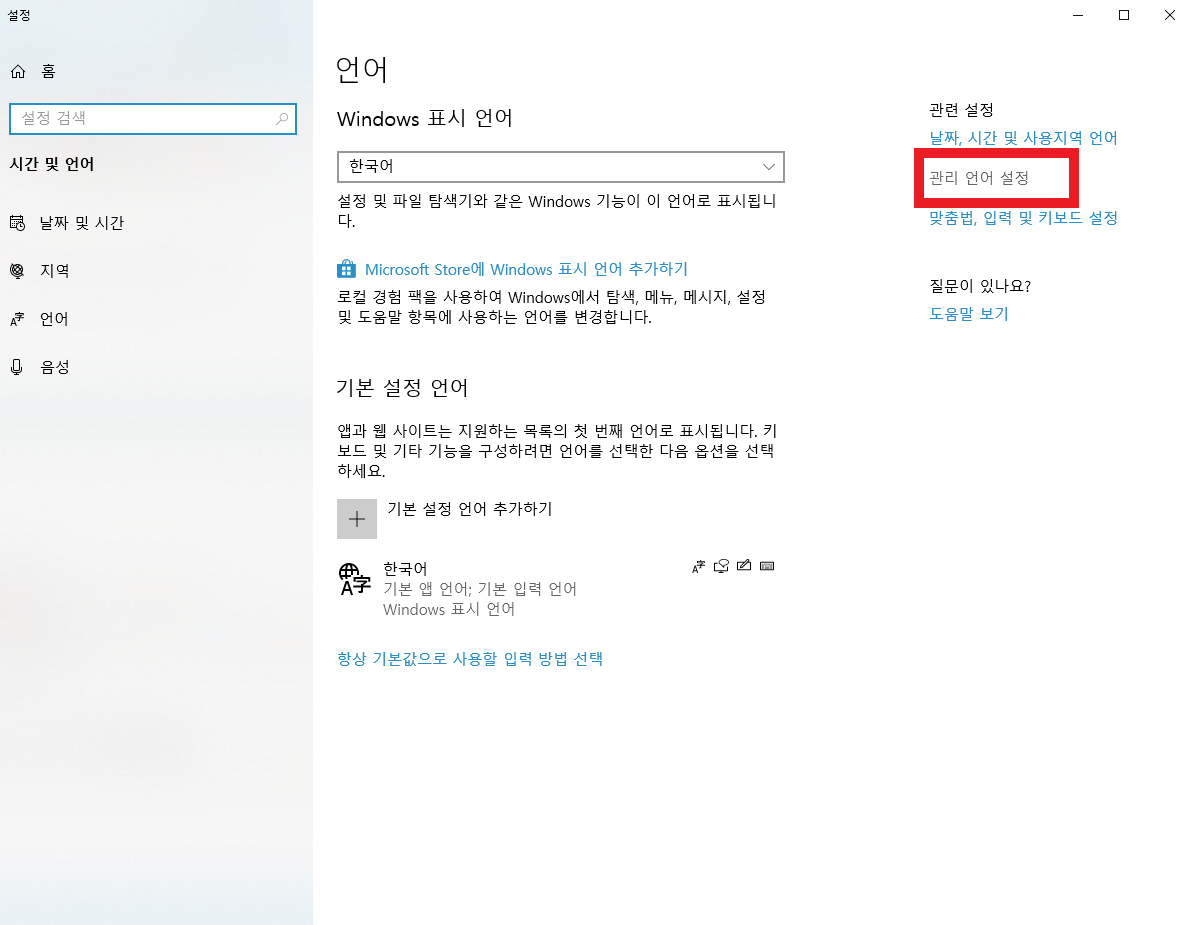The image size is (1186, 925).
Task: Click the 시간 및 언어 heading
Action: (x=51, y=164)
